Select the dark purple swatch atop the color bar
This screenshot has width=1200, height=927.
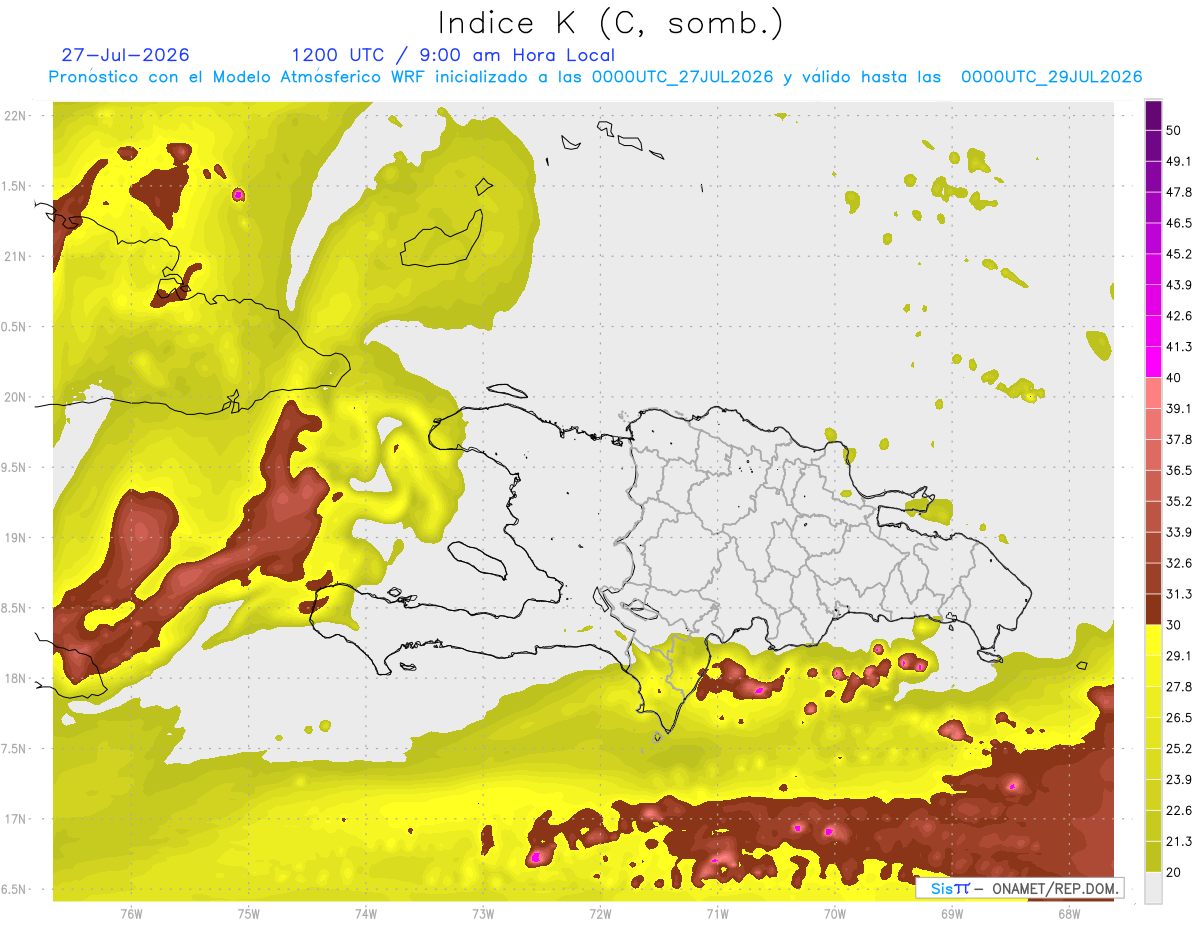1153,117
